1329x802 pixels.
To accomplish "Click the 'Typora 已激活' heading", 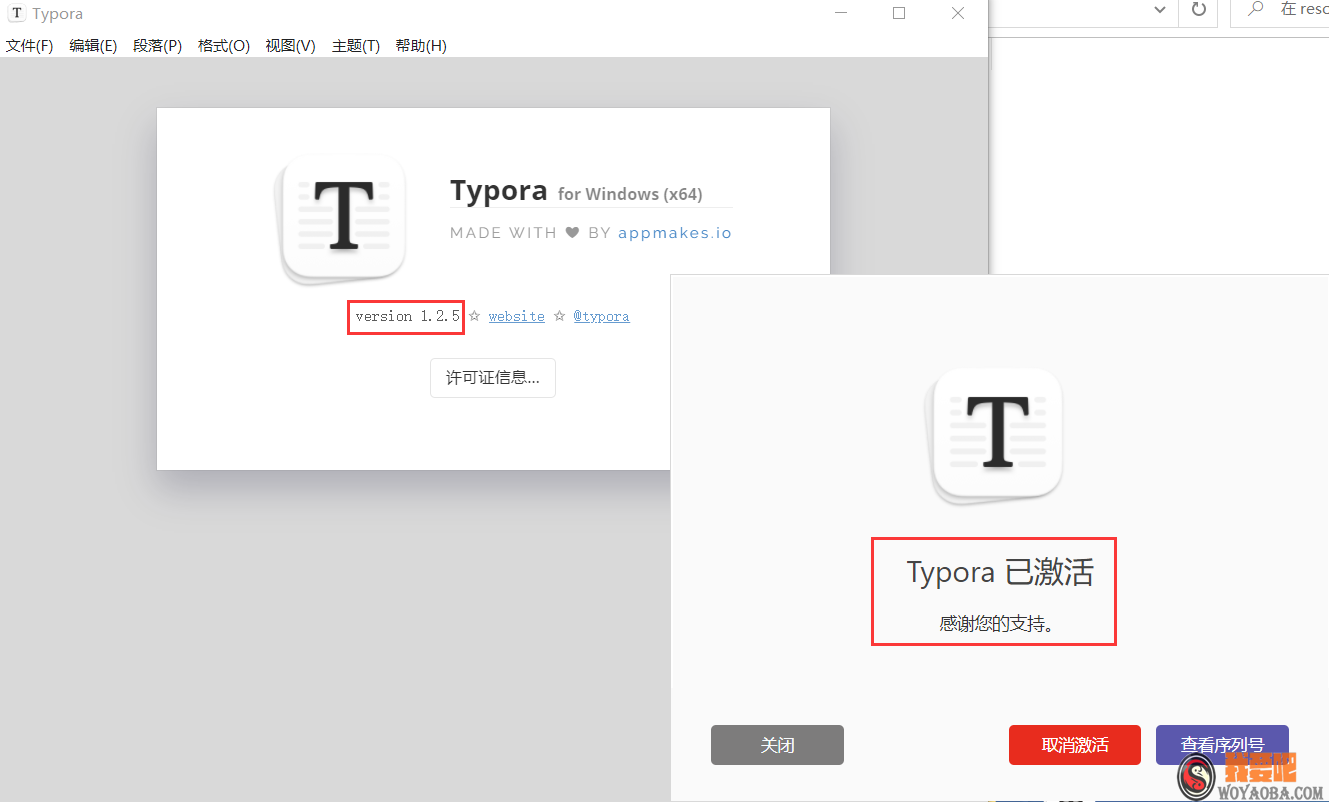I will coord(1000,573).
